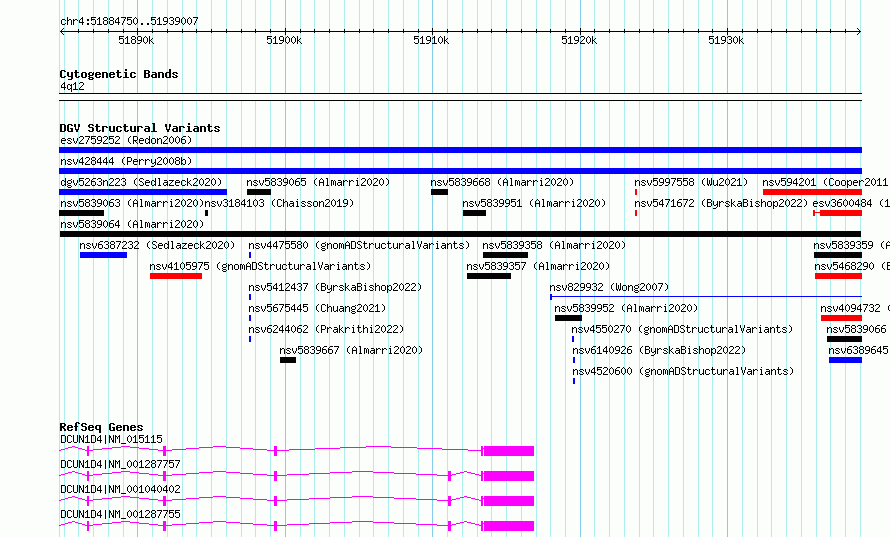This screenshot has width=890, height=537.
Task: Open nsv4550270 (gnomADStructuralVariants) label
Action: point(682,329)
